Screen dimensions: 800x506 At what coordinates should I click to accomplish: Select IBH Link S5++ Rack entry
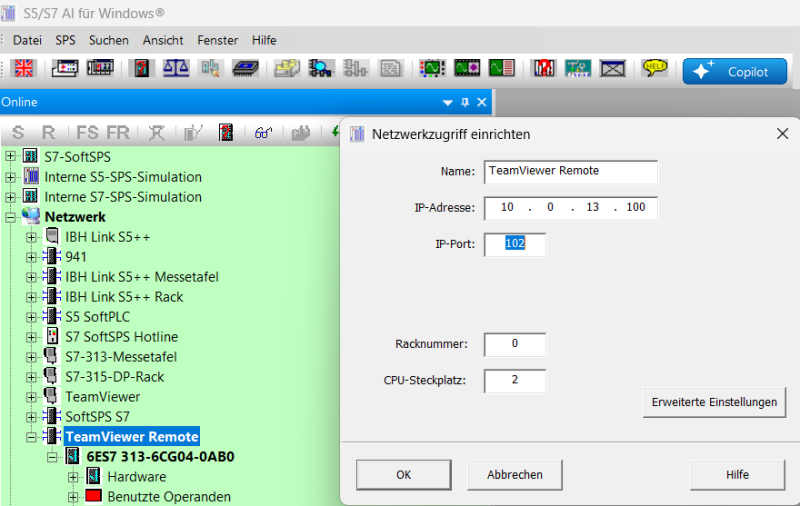click(124, 297)
